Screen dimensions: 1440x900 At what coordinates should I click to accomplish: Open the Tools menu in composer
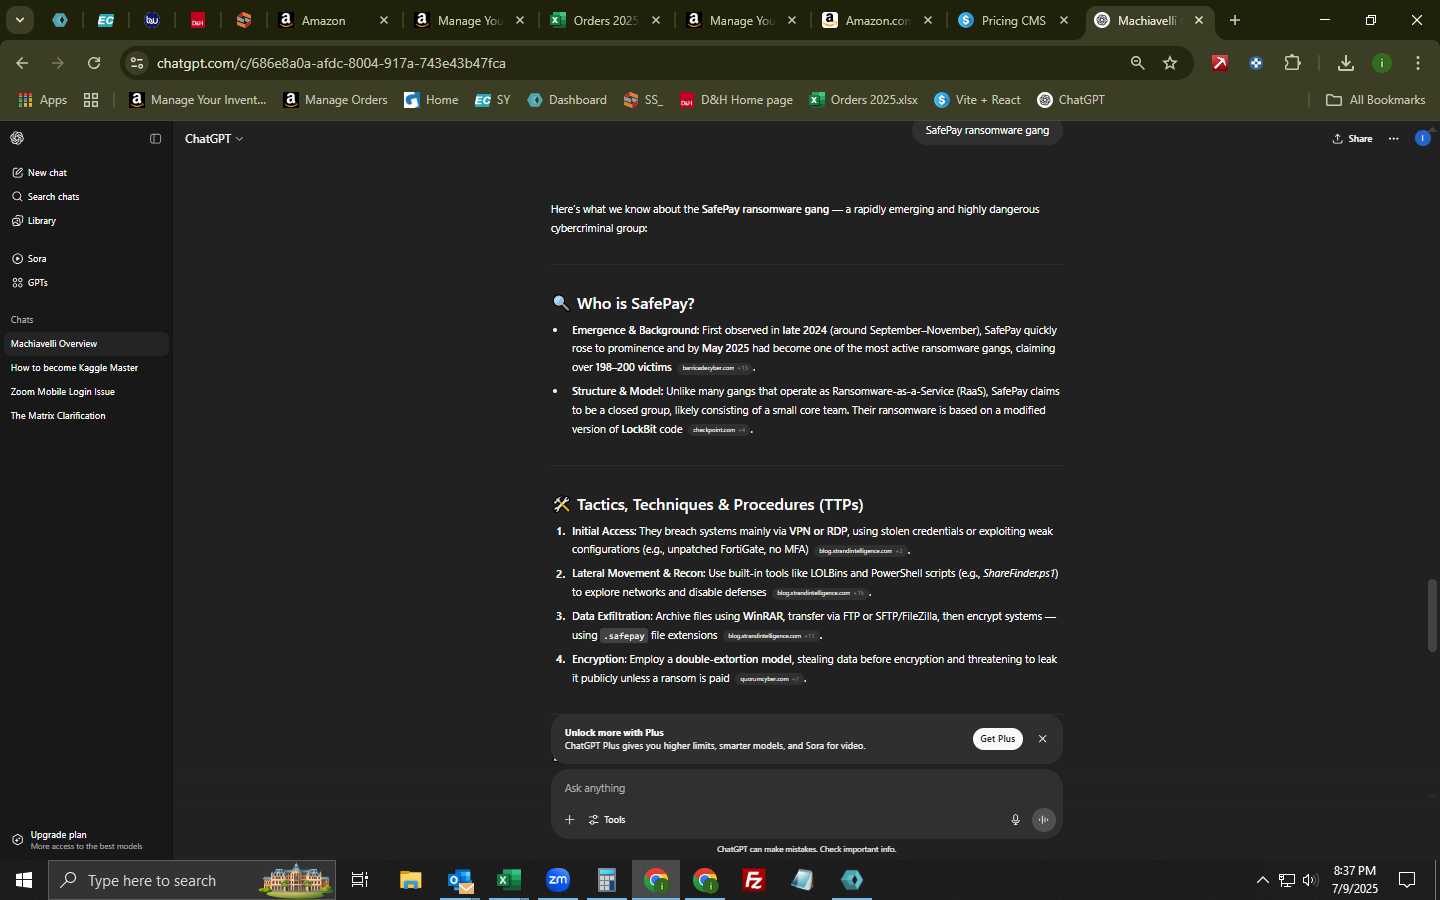tap(607, 820)
